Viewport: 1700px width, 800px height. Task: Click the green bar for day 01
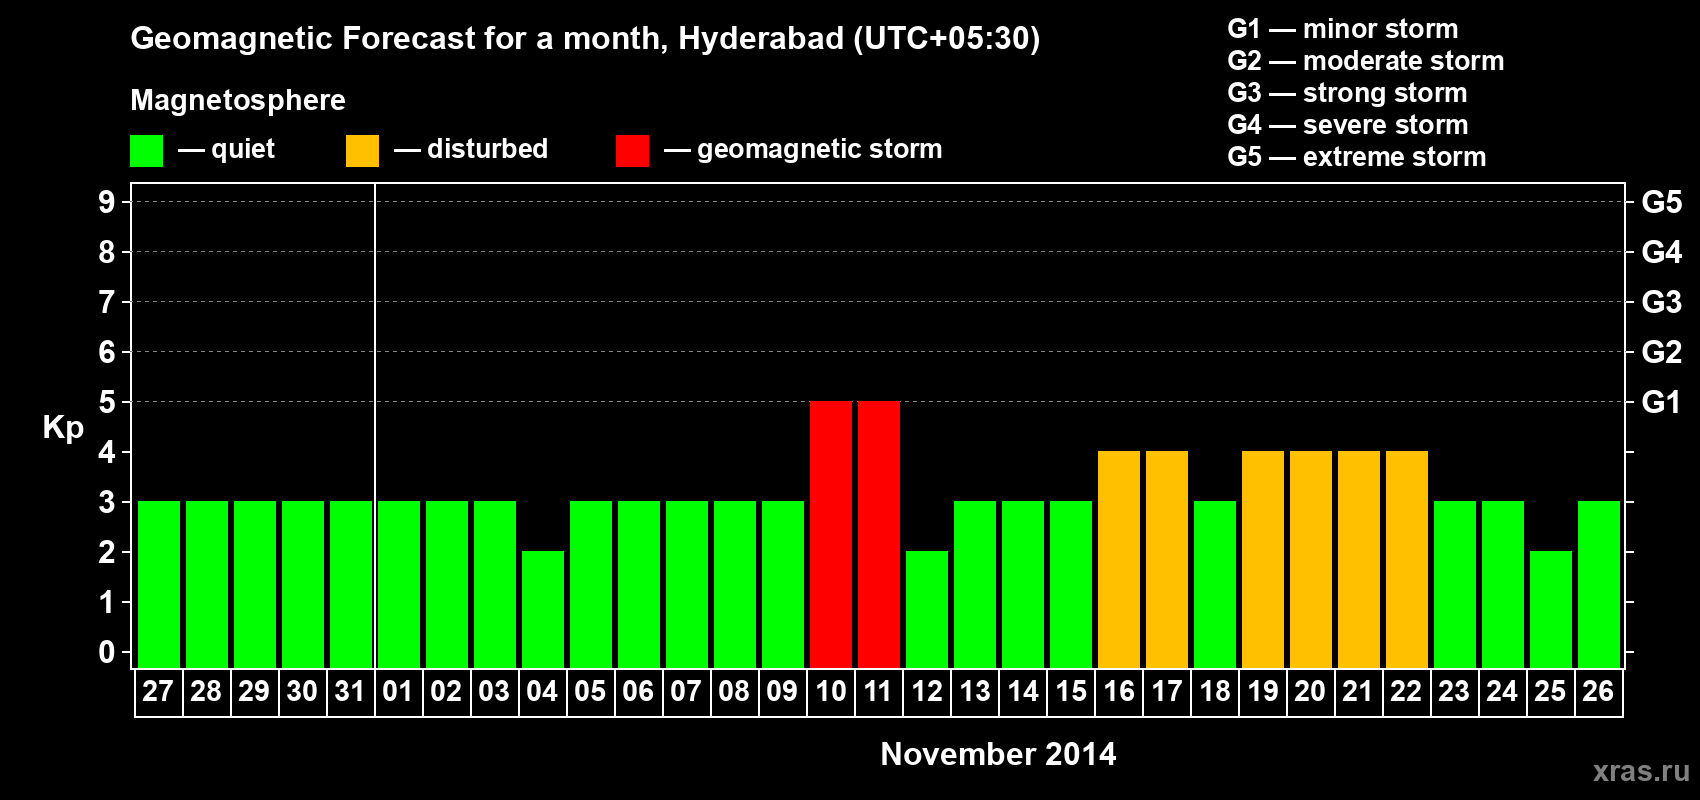(399, 584)
